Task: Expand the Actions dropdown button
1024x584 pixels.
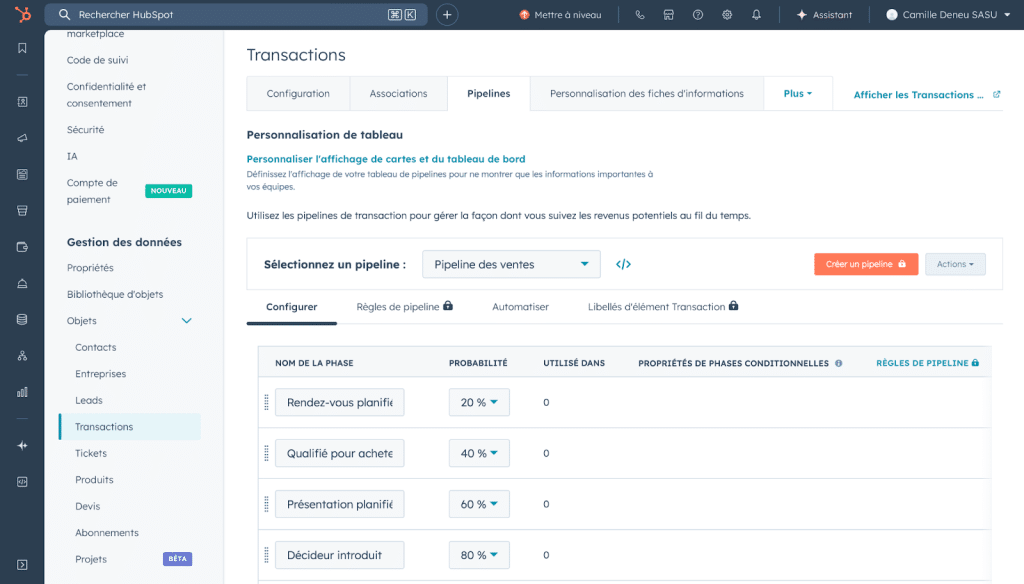Action: point(955,264)
